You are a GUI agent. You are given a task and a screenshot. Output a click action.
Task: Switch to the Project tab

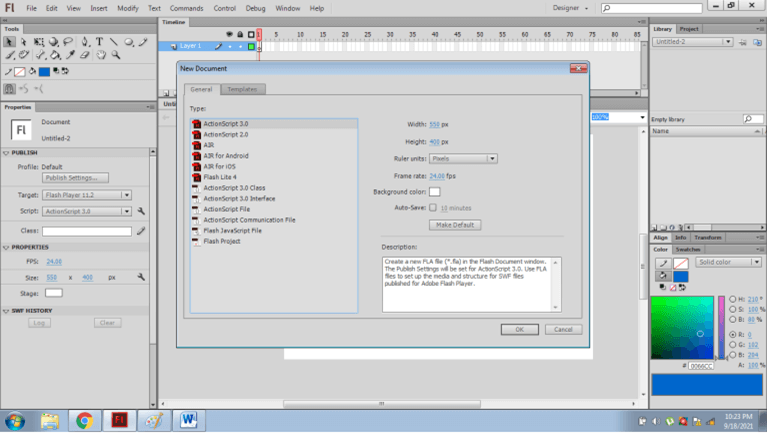coord(689,29)
